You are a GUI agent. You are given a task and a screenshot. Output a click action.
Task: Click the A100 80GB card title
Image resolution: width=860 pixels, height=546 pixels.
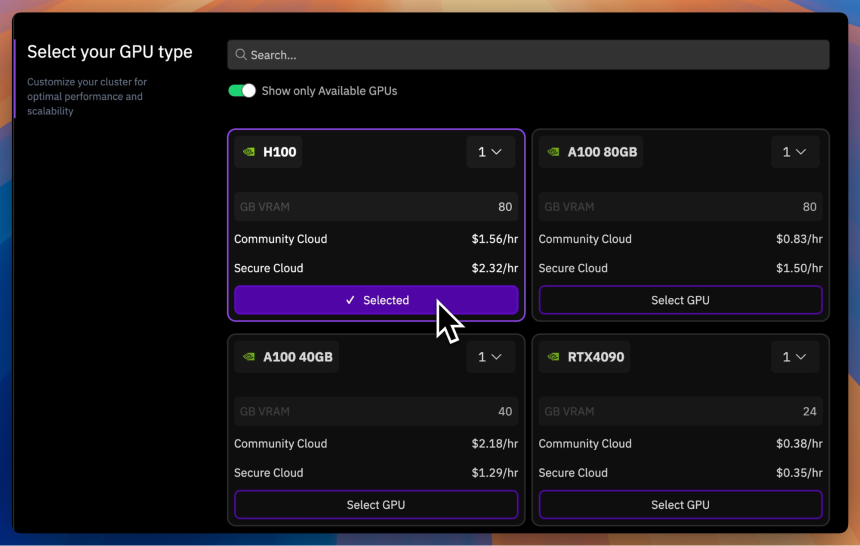click(x=602, y=152)
